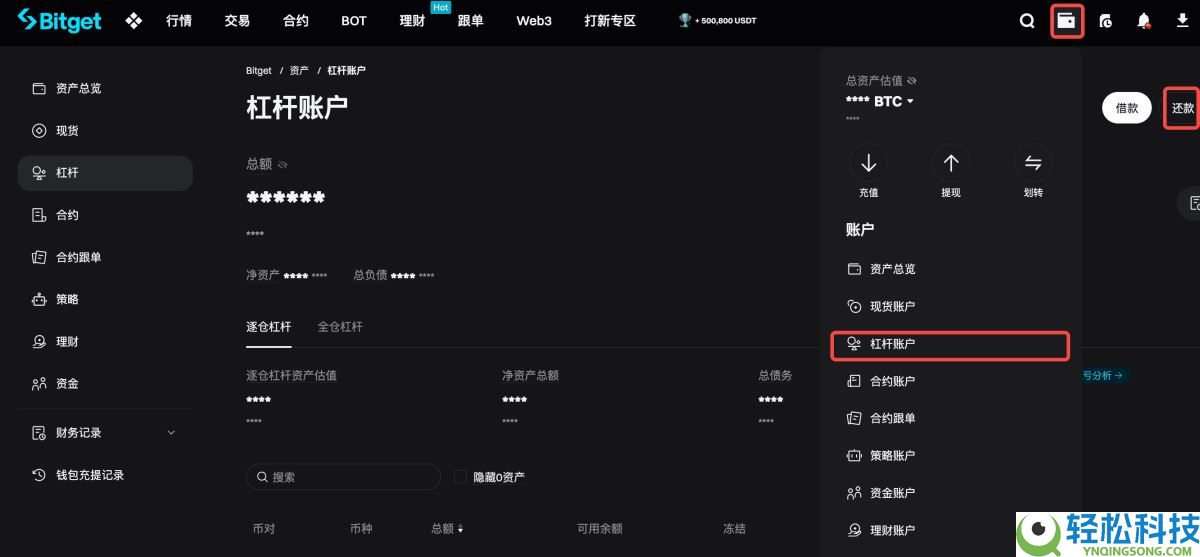Image resolution: width=1200 pixels, height=557 pixels.
Task: Click the 划转 transfer icon
Action: tap(1033, 163)
